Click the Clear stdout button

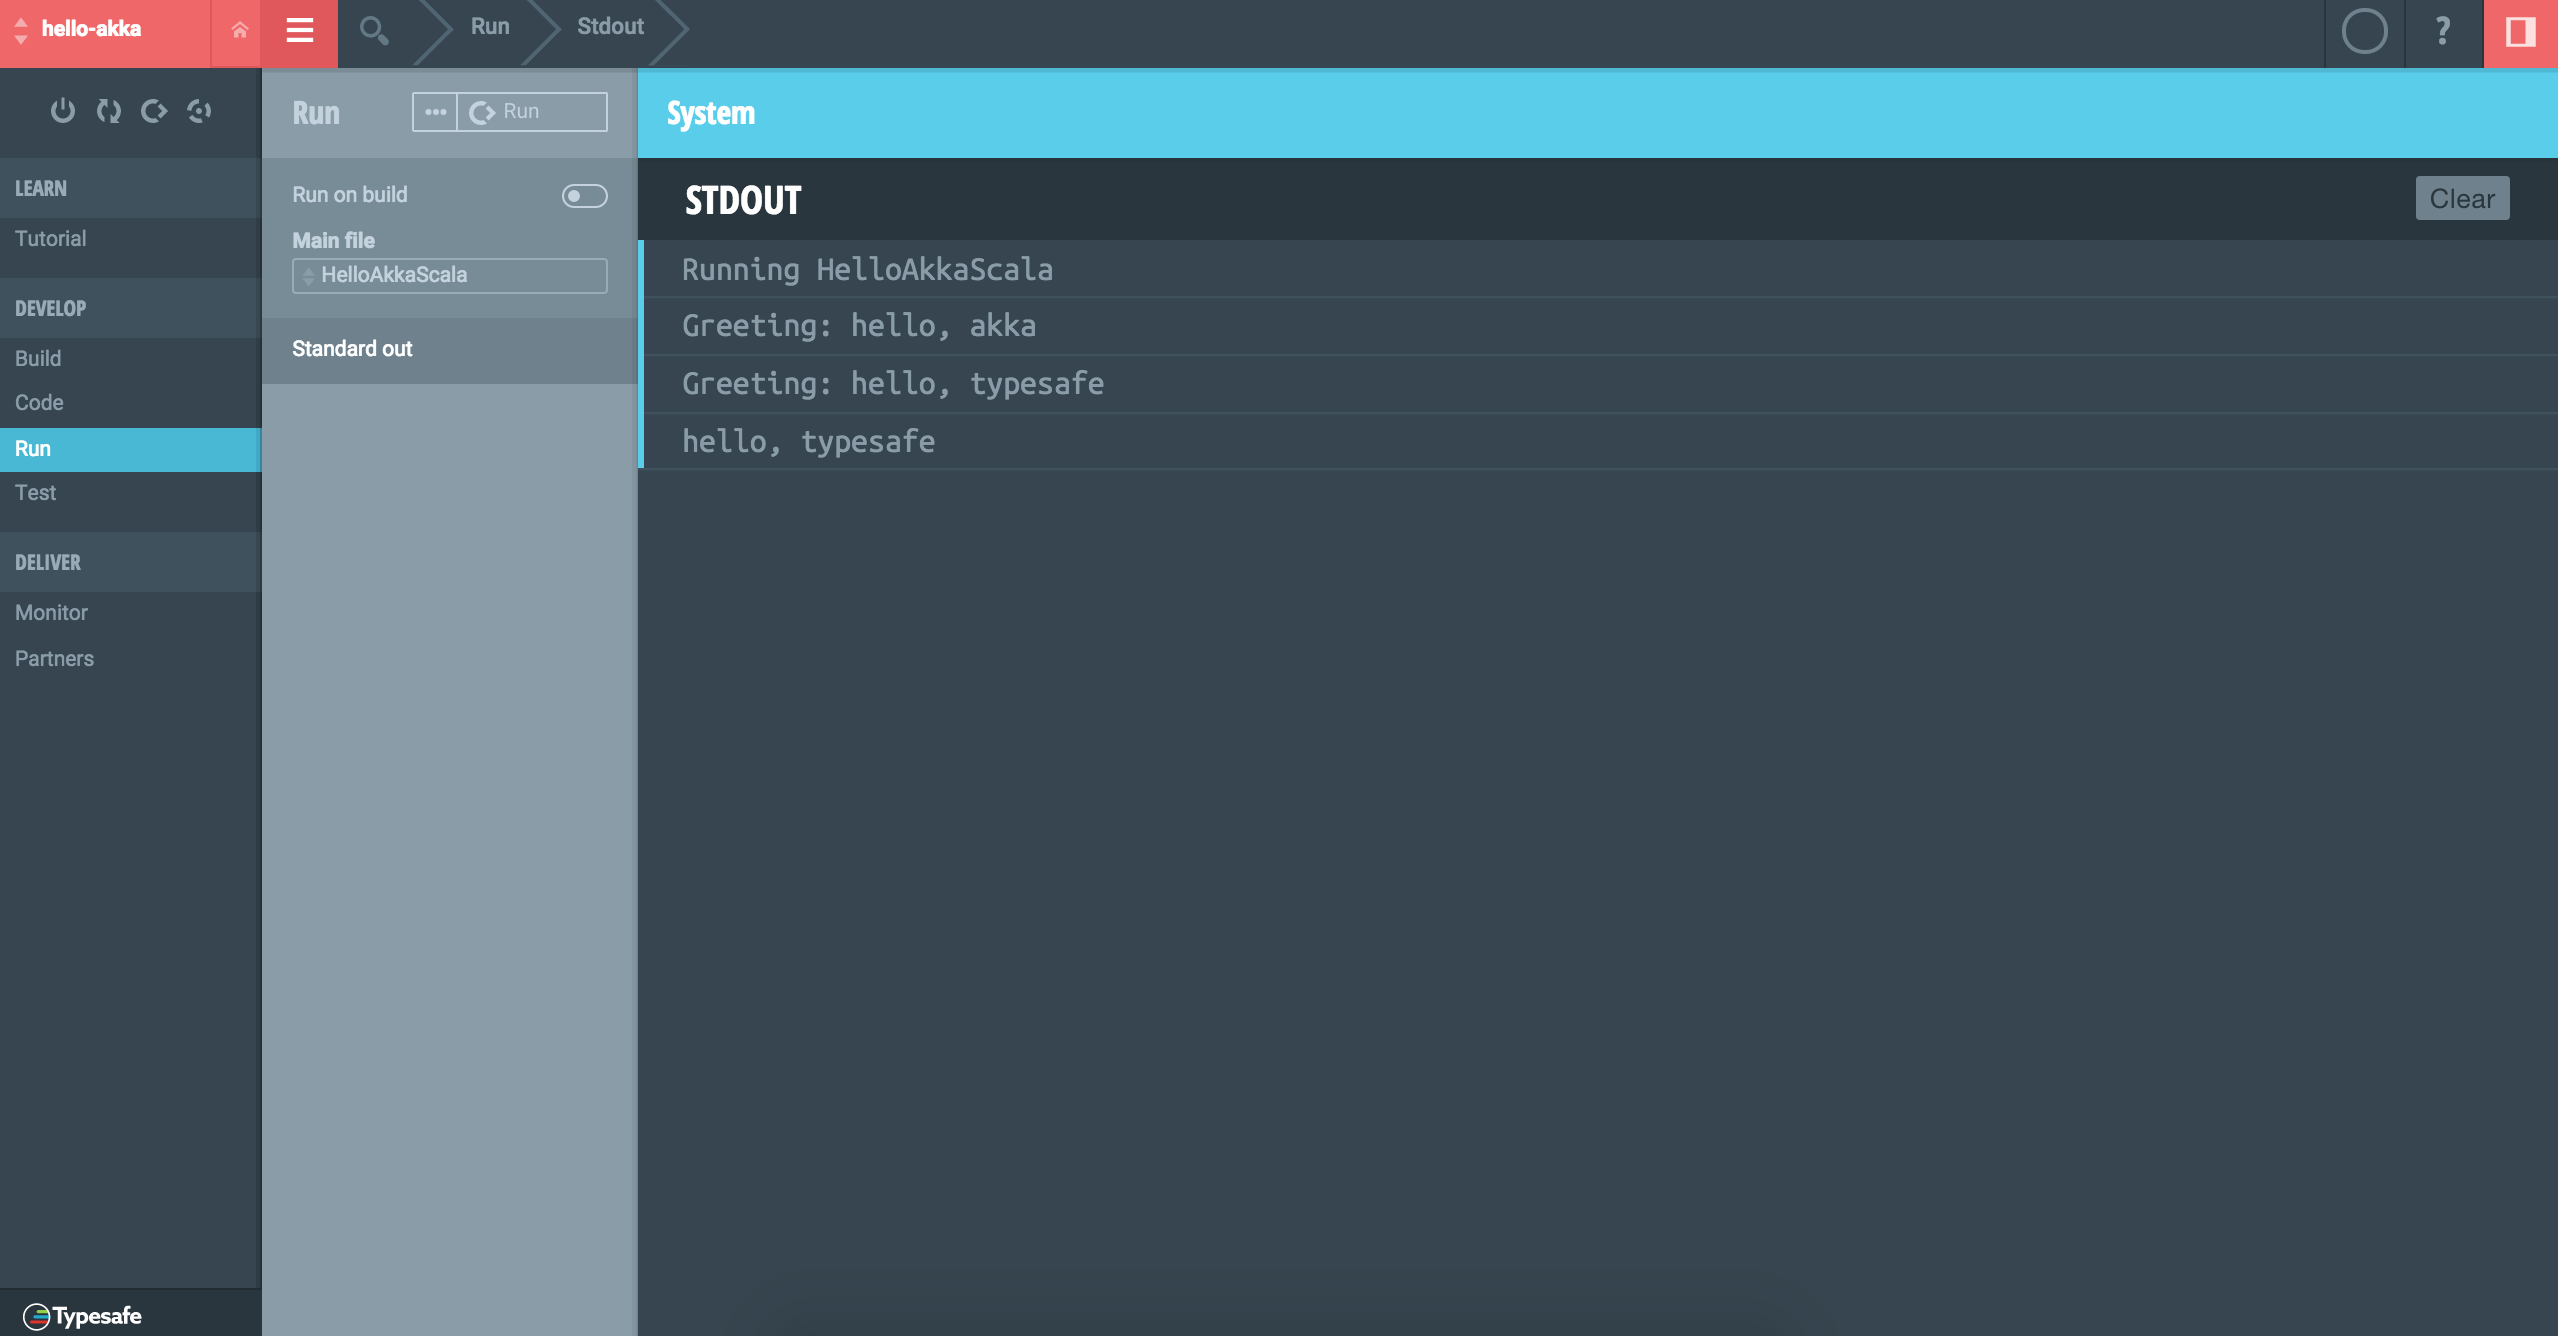point(2461,199)
